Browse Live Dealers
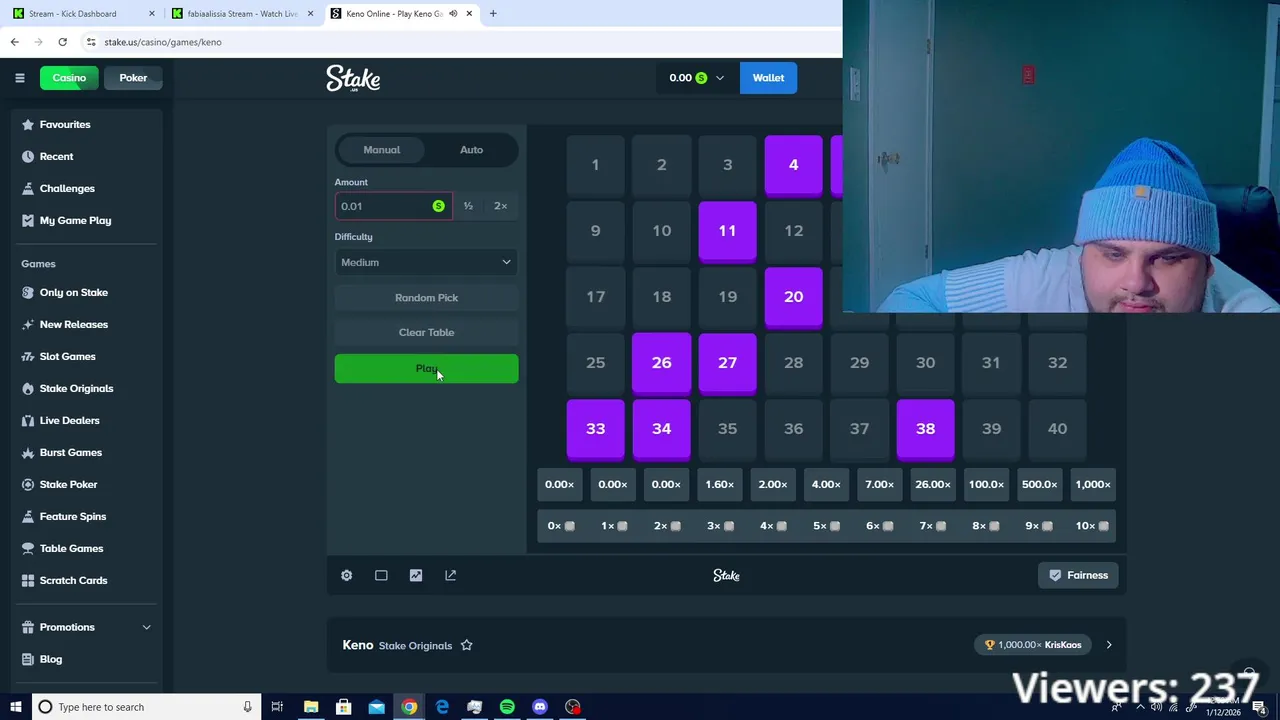This screenshot has height=720, width=1280. tap(69, 420)
